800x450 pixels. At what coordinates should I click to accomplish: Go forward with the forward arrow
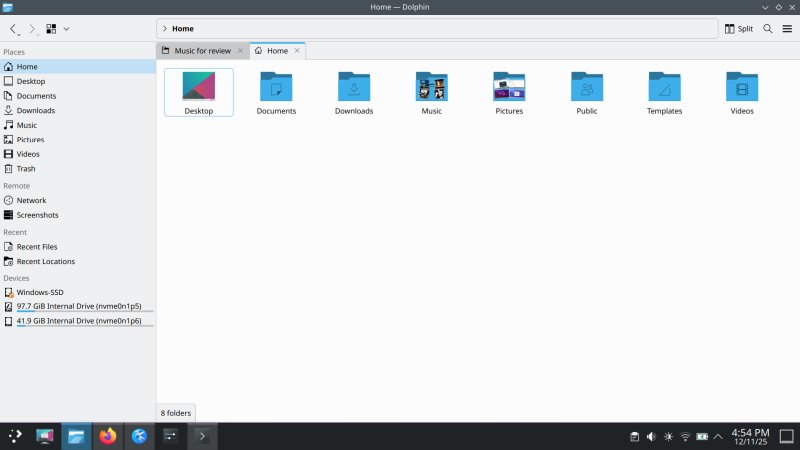tap(32, 29)
